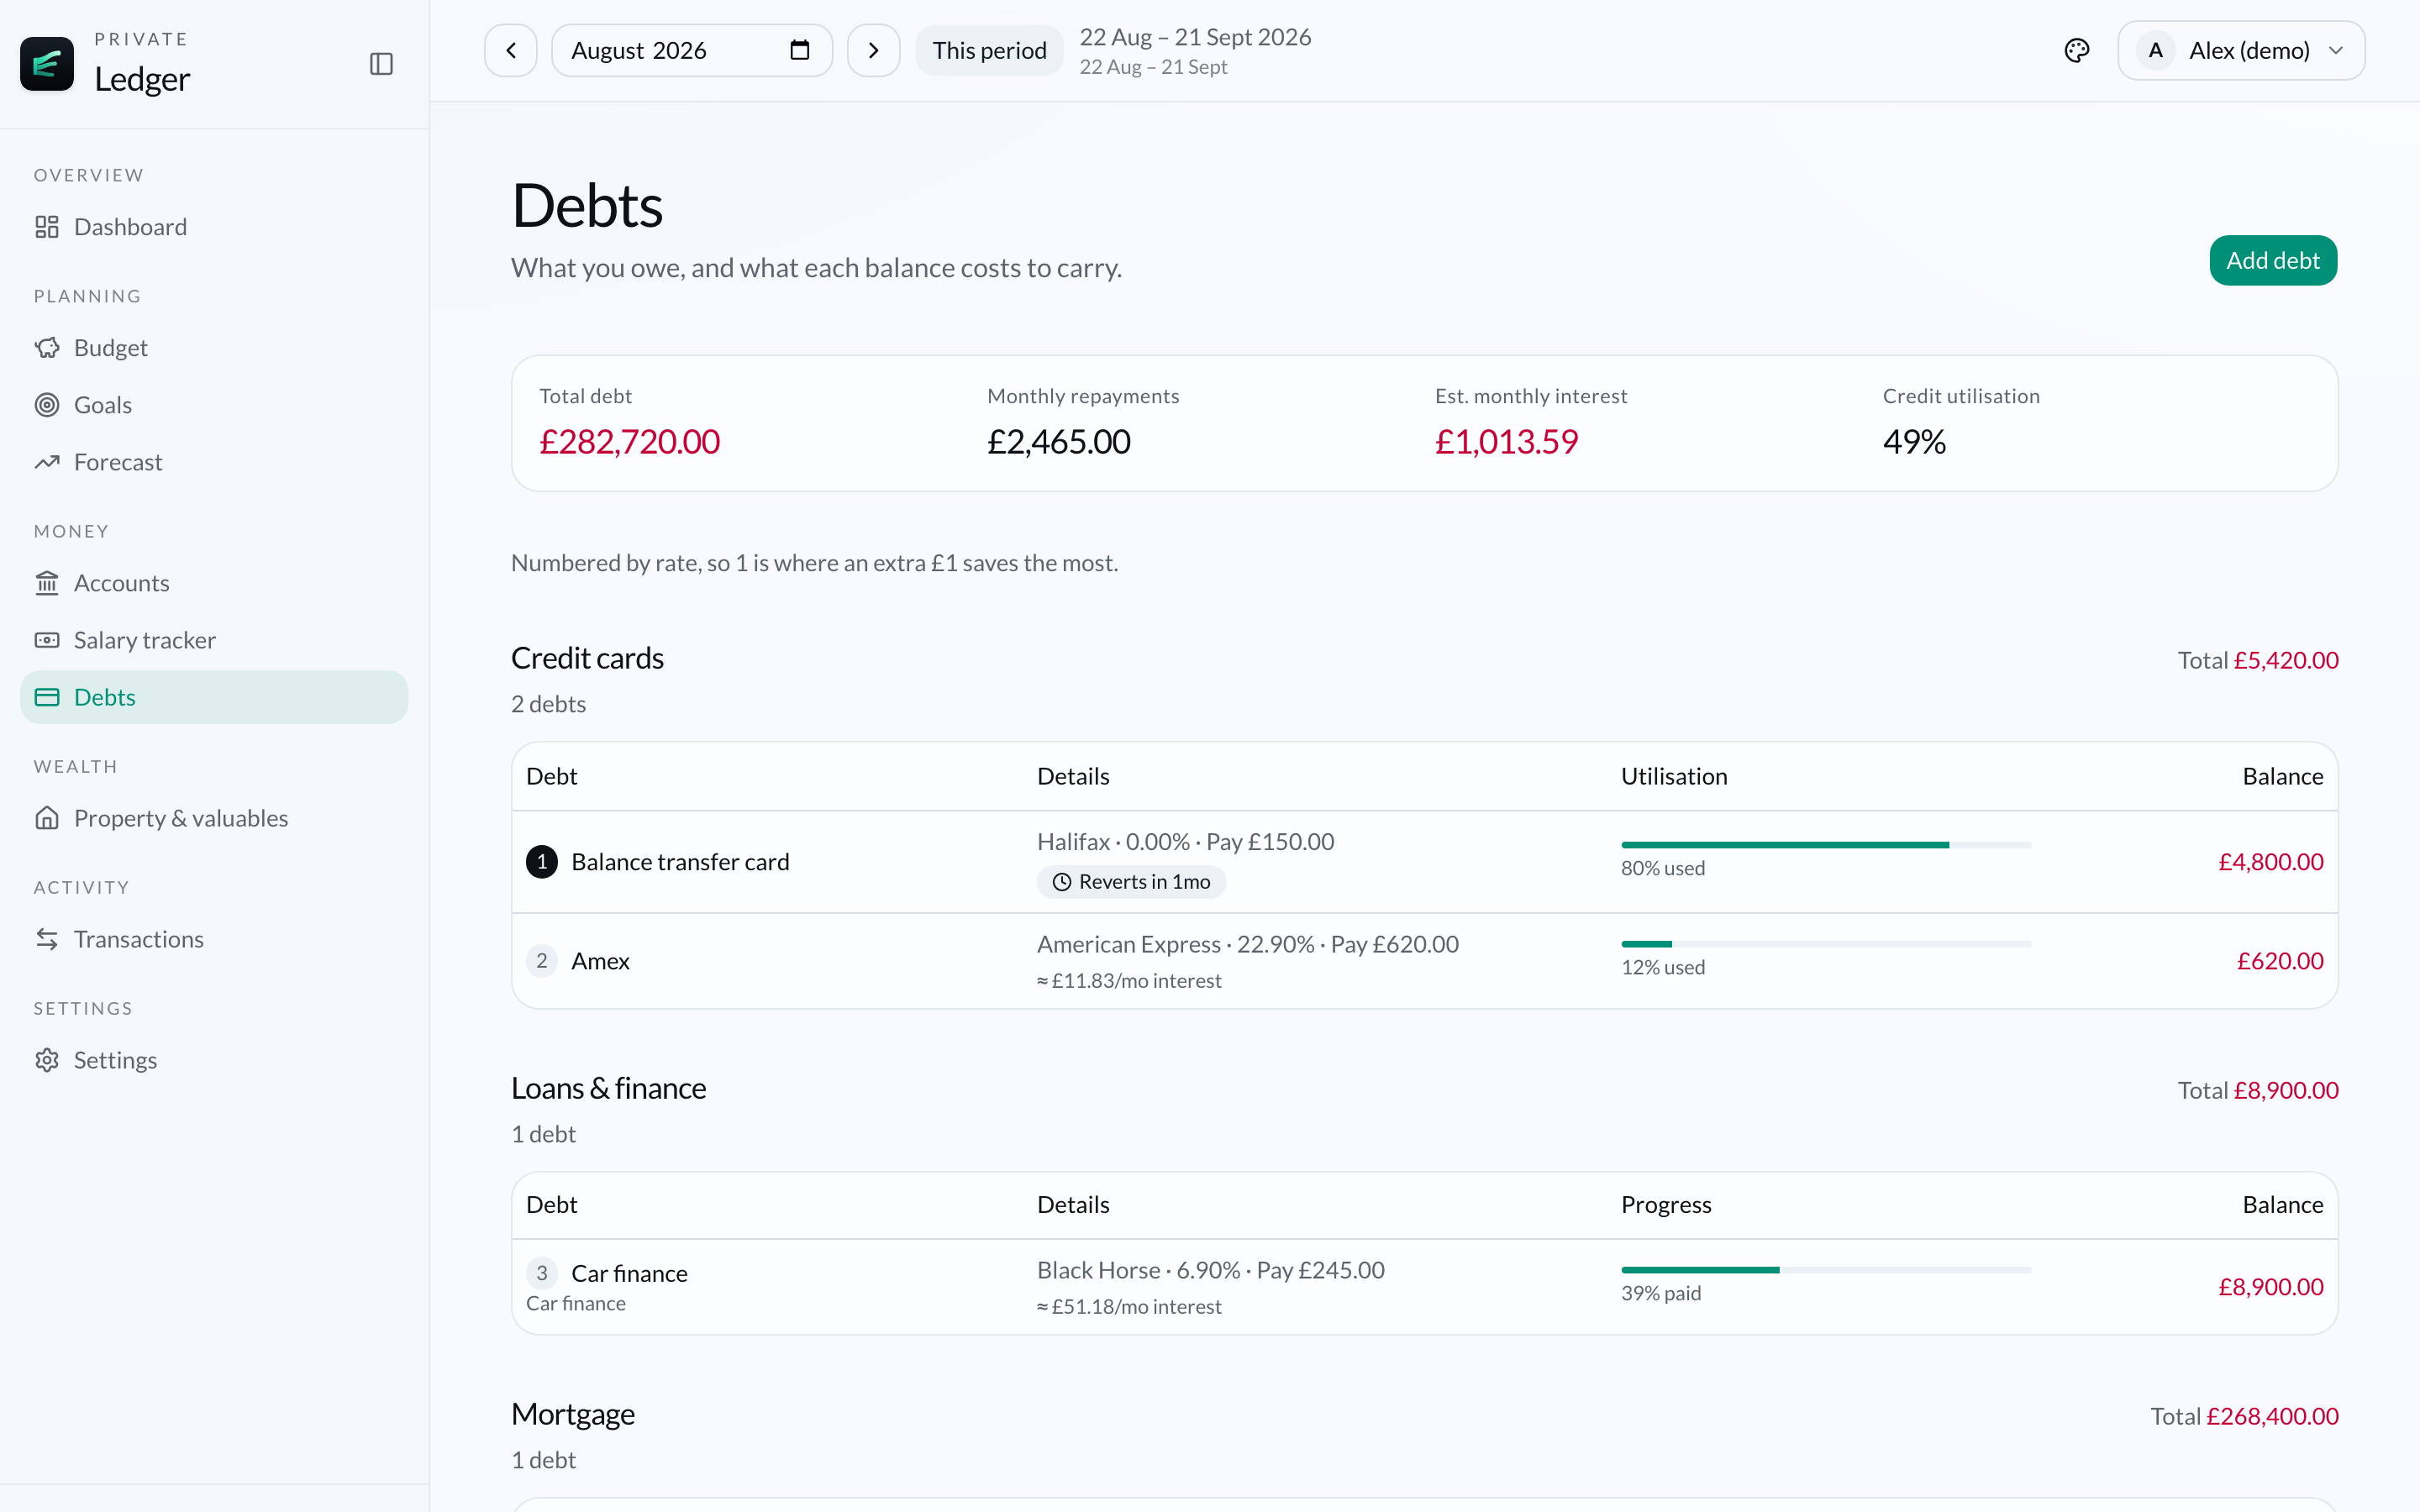Screen dimensions: 2420x1512
Task: Collapse the sidebar with panel icon
Action: point(381,64)
